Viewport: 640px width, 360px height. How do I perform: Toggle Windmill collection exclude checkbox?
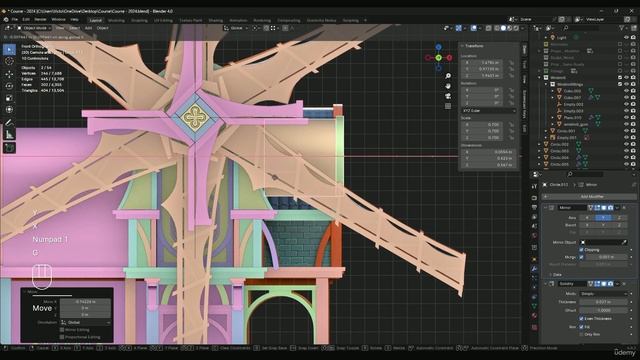pos(620,78)
